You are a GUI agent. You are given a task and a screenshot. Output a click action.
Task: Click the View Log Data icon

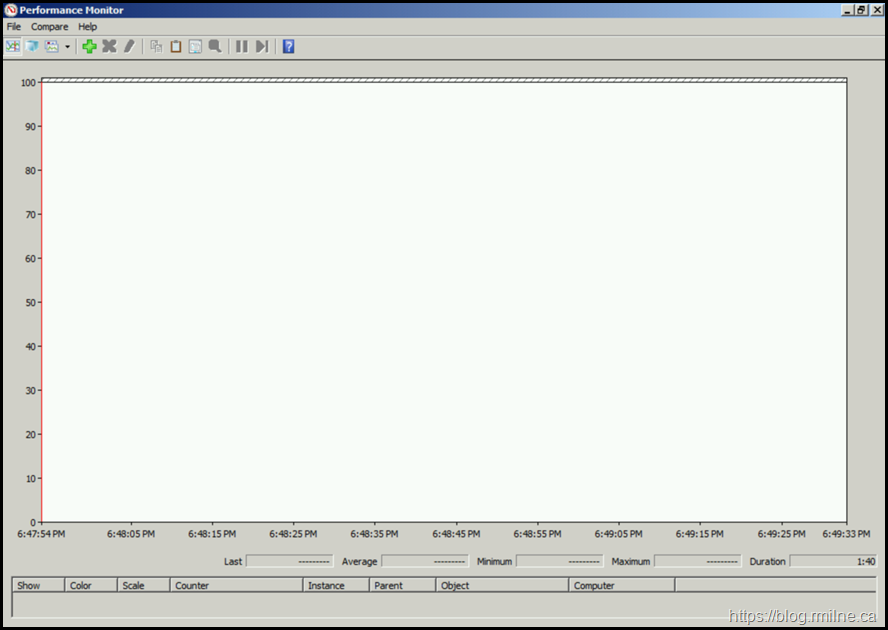pyautogui.click(x=32, y=46)
